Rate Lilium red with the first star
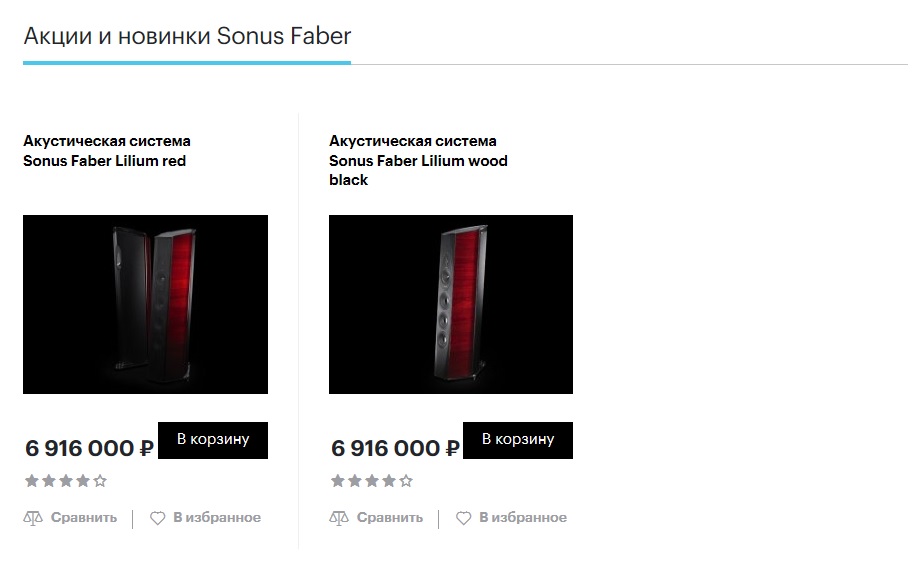Image resolution: width=923 pixels, height=575 pixels. click(x=32, y=481)
